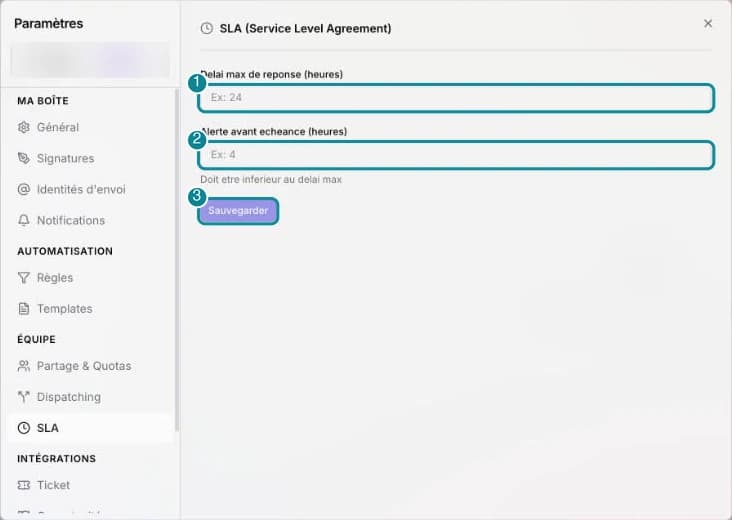Go to the Dispatching section

pyautogui.click(x=91, y=397)
